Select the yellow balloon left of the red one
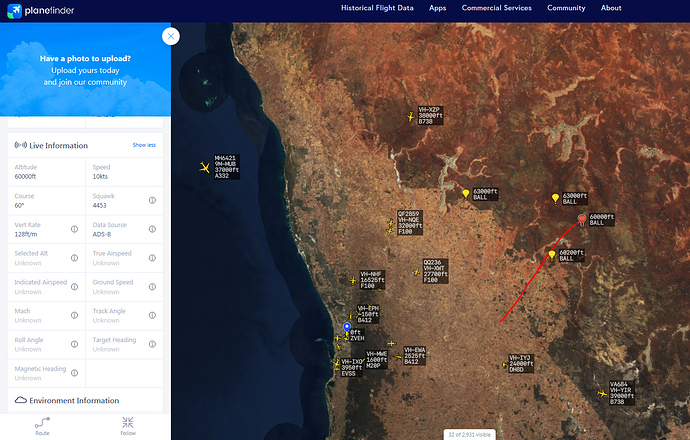690x440 pixels. [555, 198]
